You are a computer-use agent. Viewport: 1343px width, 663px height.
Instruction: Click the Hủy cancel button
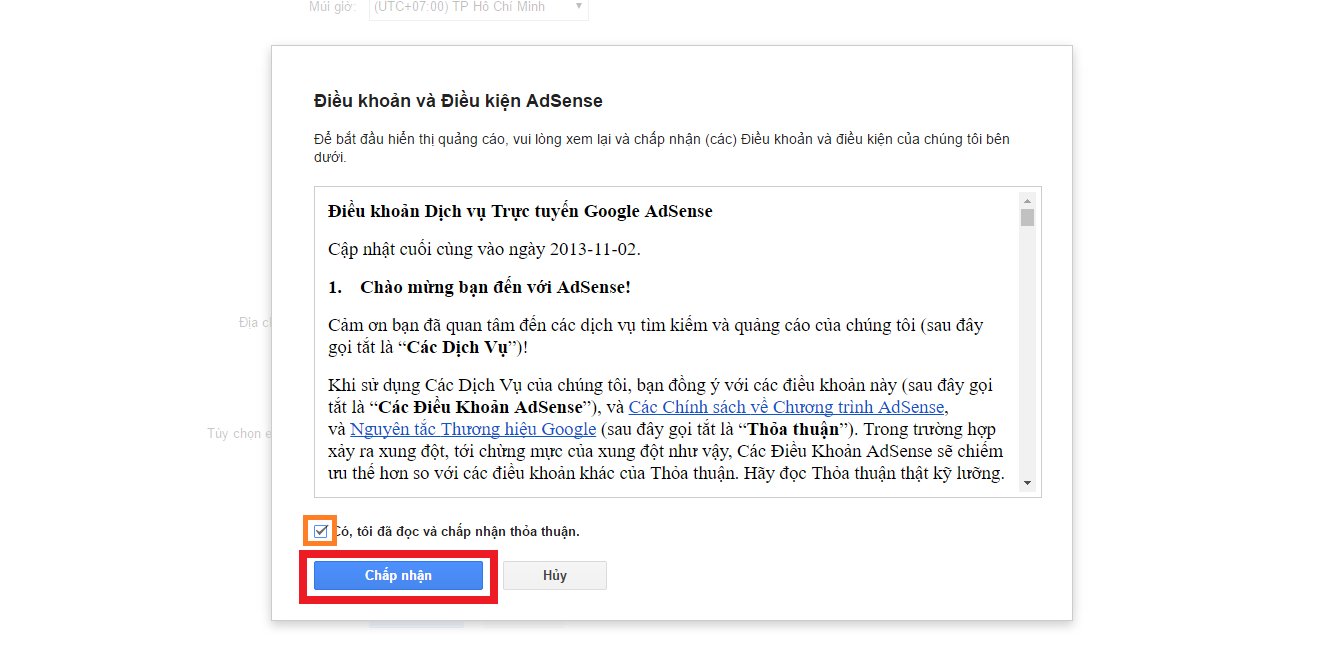click(555, 575)
